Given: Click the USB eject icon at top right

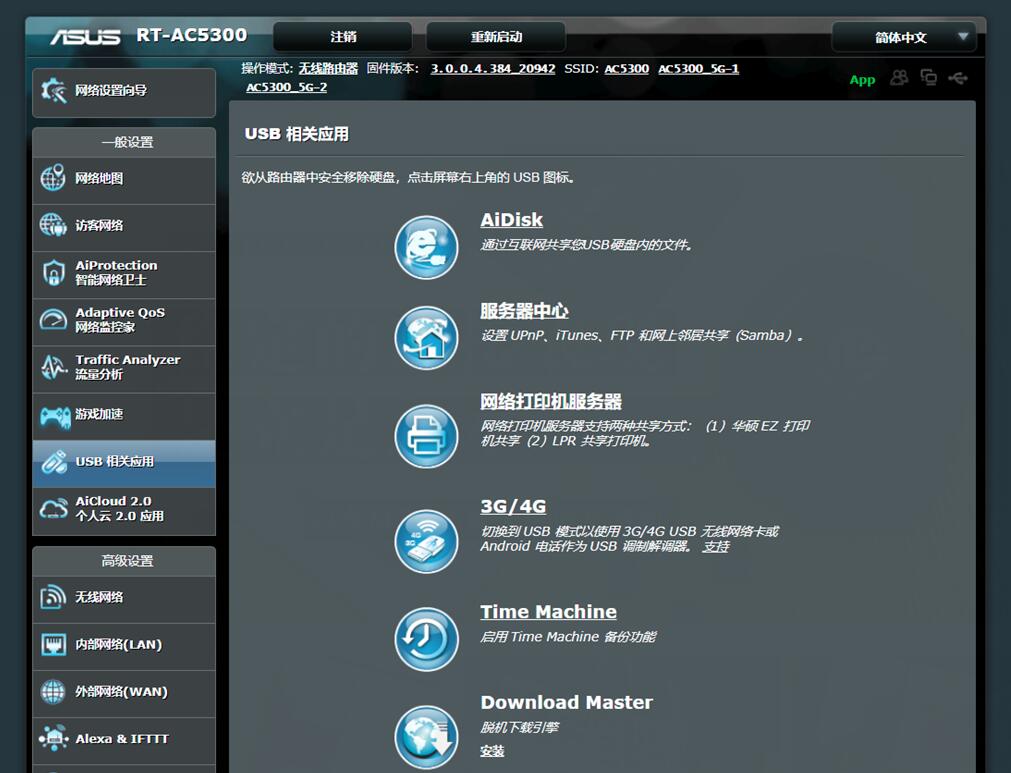Looking at the screenshot, I should [957, 79].
